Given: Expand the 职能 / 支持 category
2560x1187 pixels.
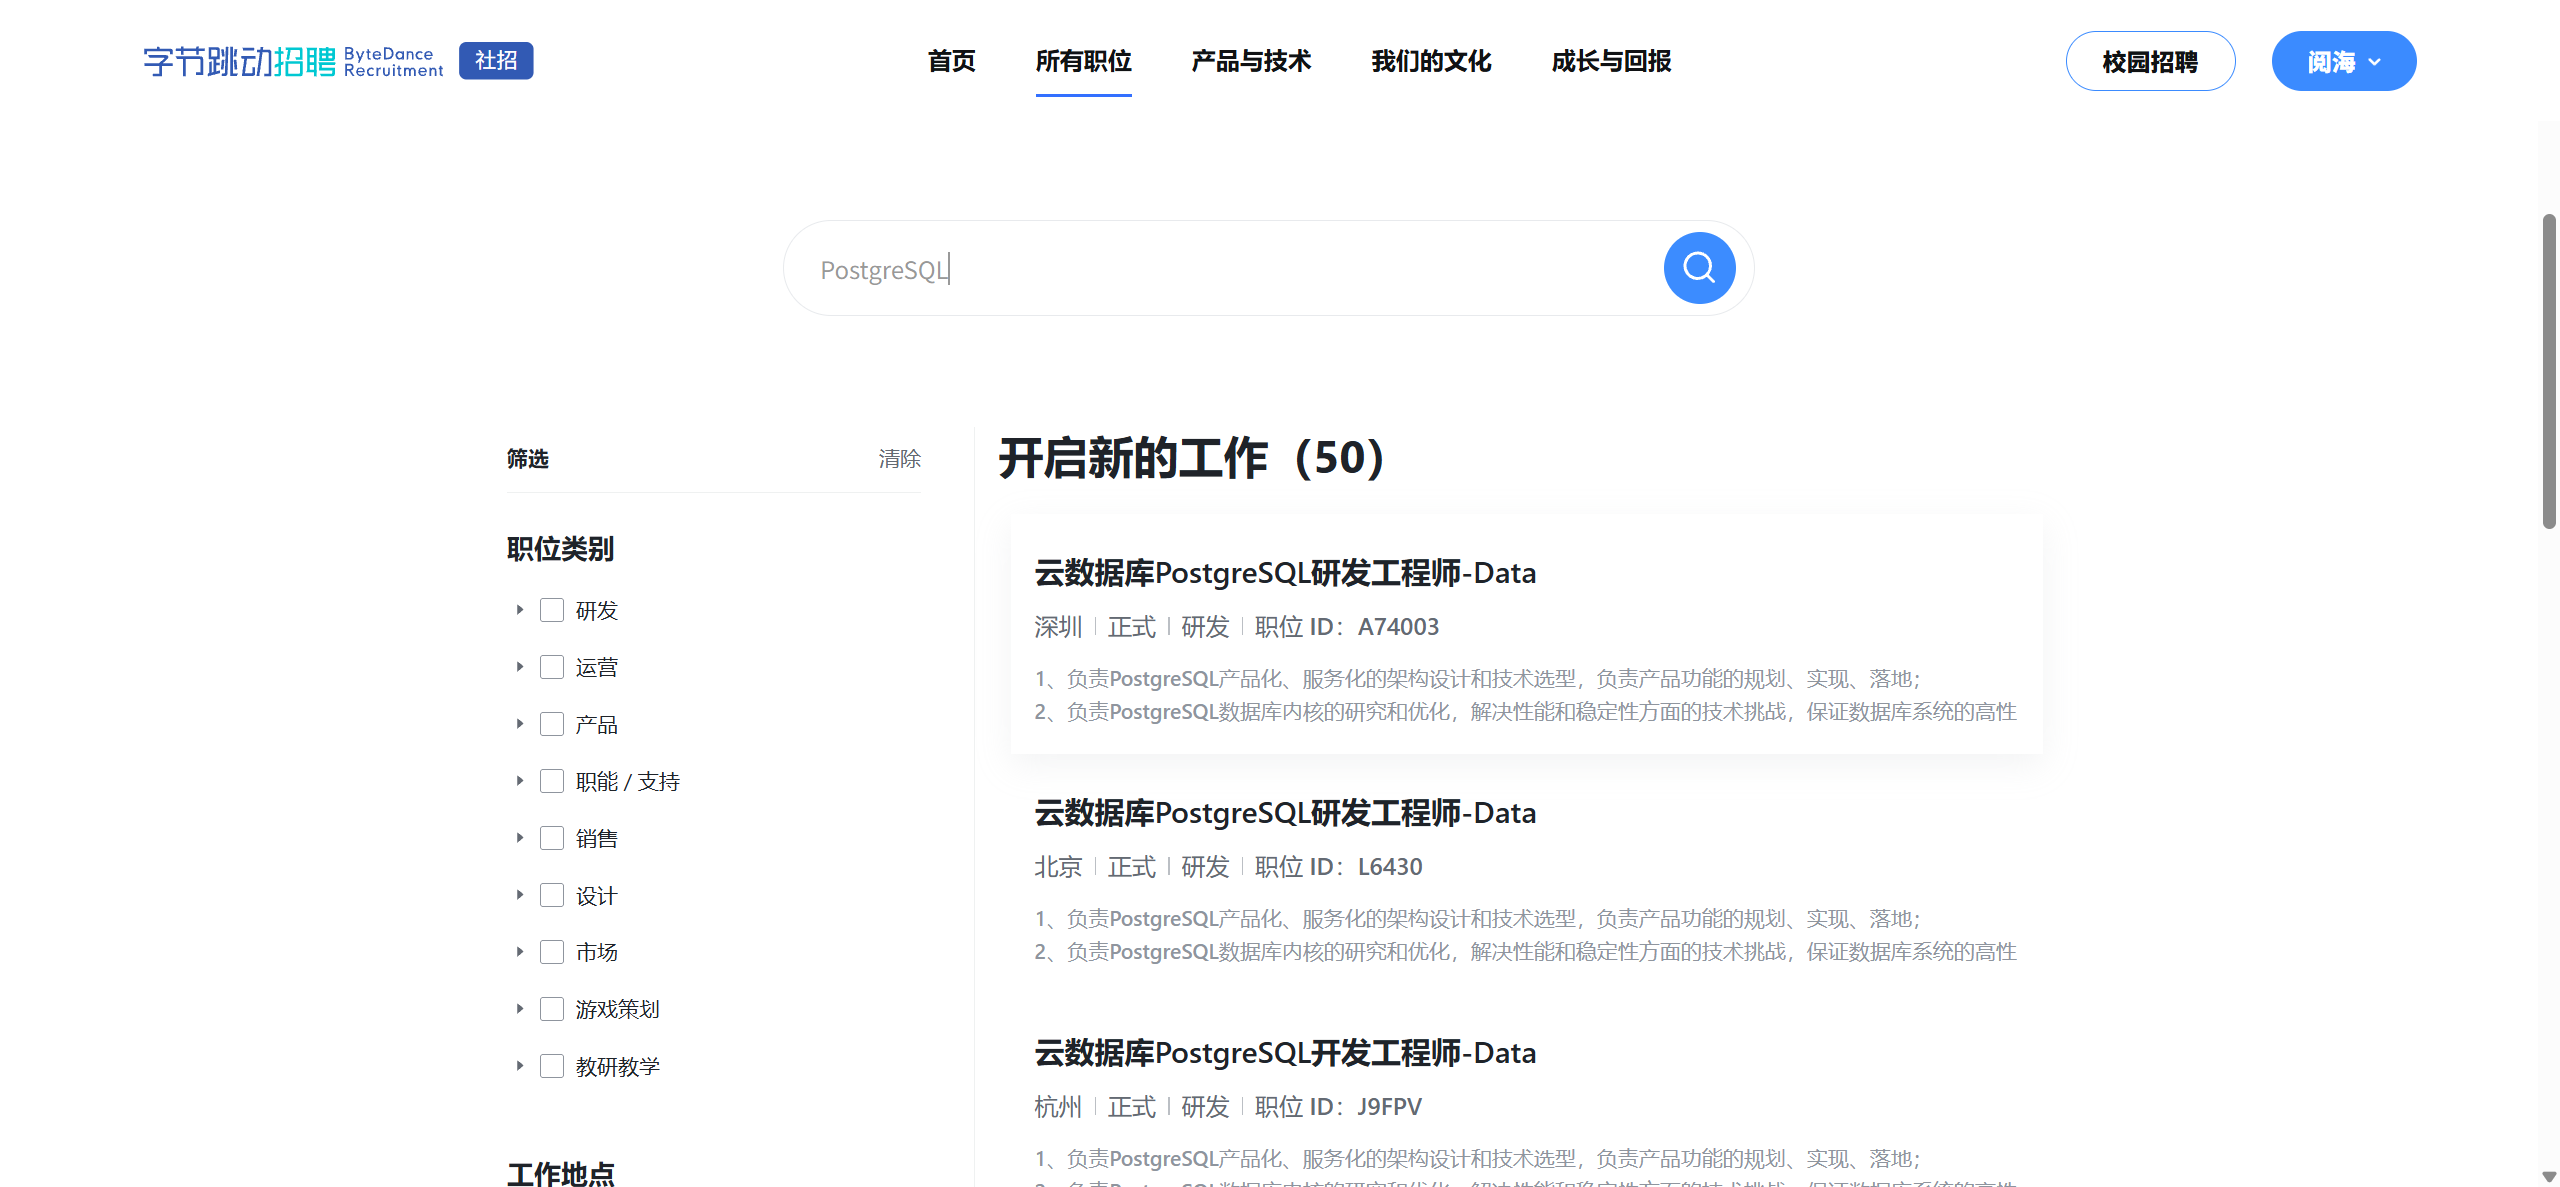Looking at the screenshot, I should coord(519,781).
